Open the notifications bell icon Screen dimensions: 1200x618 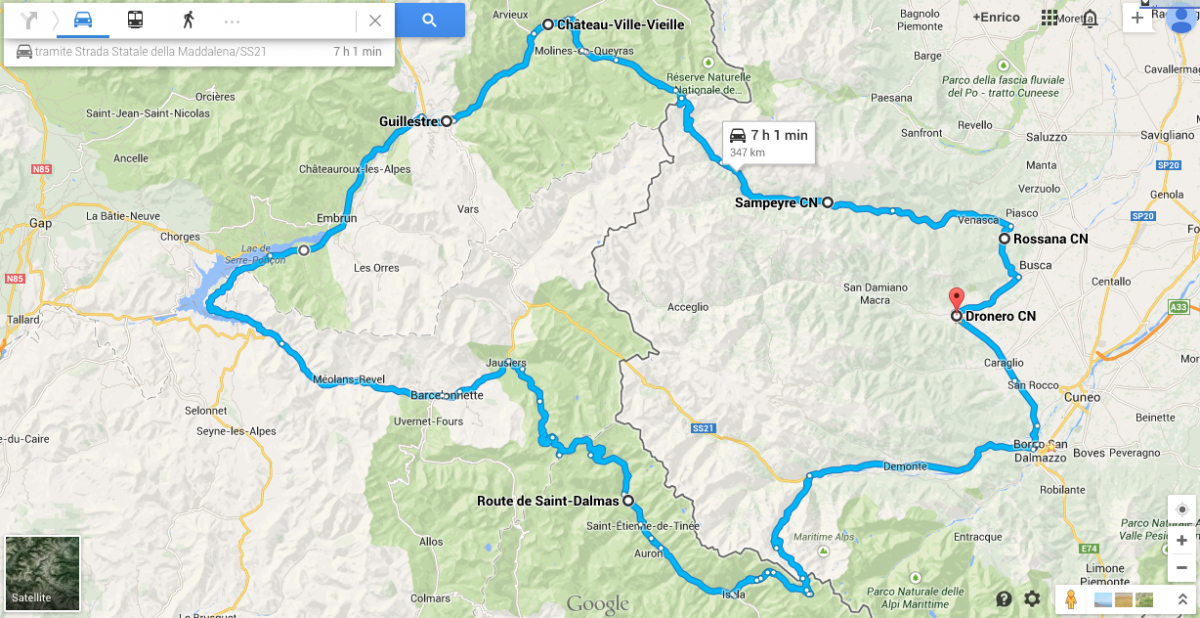(1090, 18)
